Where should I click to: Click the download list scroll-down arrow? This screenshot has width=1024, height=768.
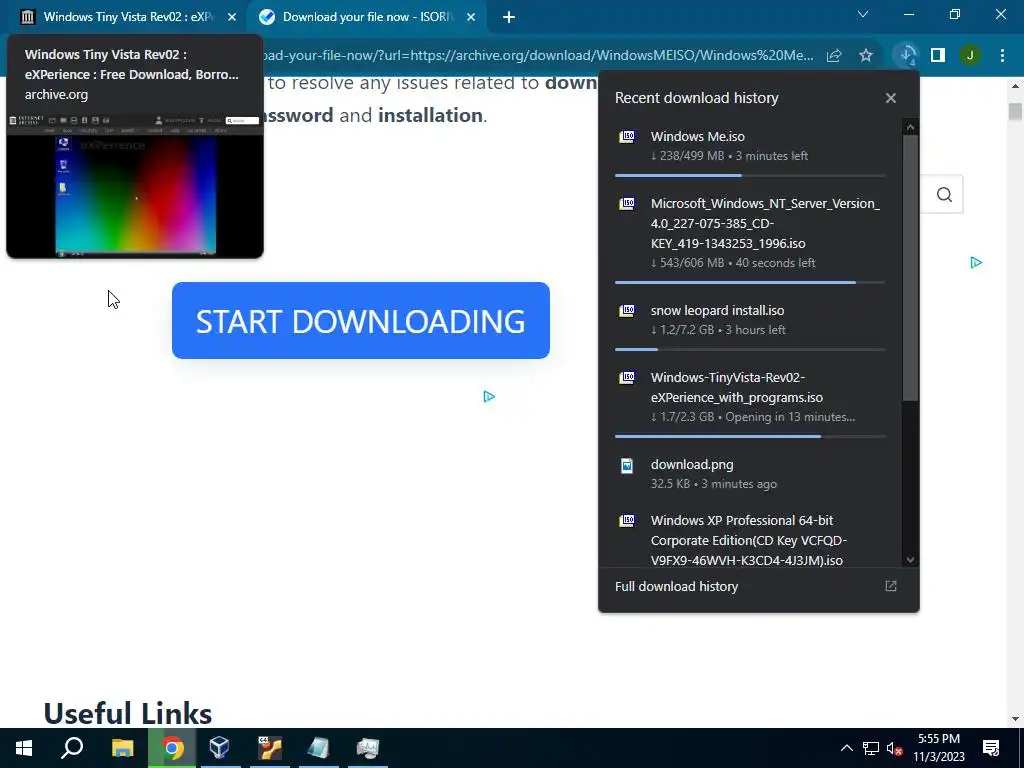tap(910, 560)
